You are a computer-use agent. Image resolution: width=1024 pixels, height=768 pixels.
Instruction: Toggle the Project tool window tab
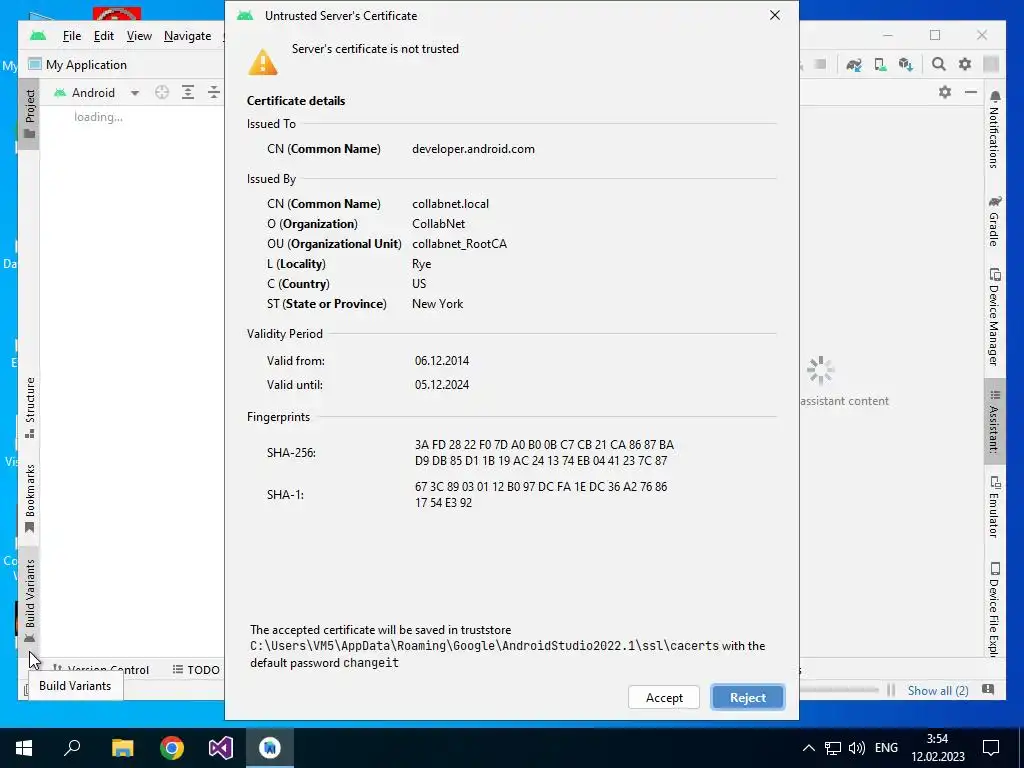(29, 114)
